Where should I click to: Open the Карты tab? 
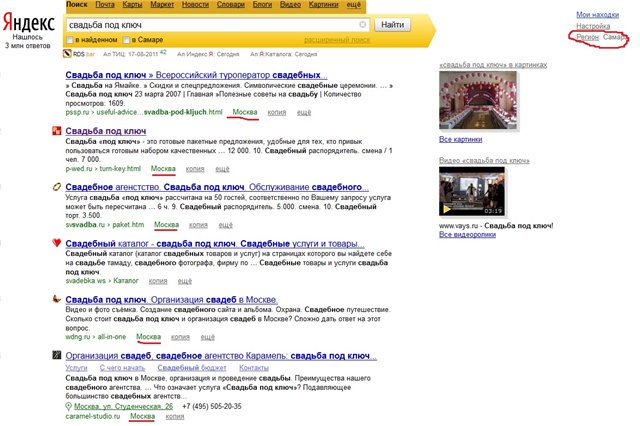[x=132, y=4]
